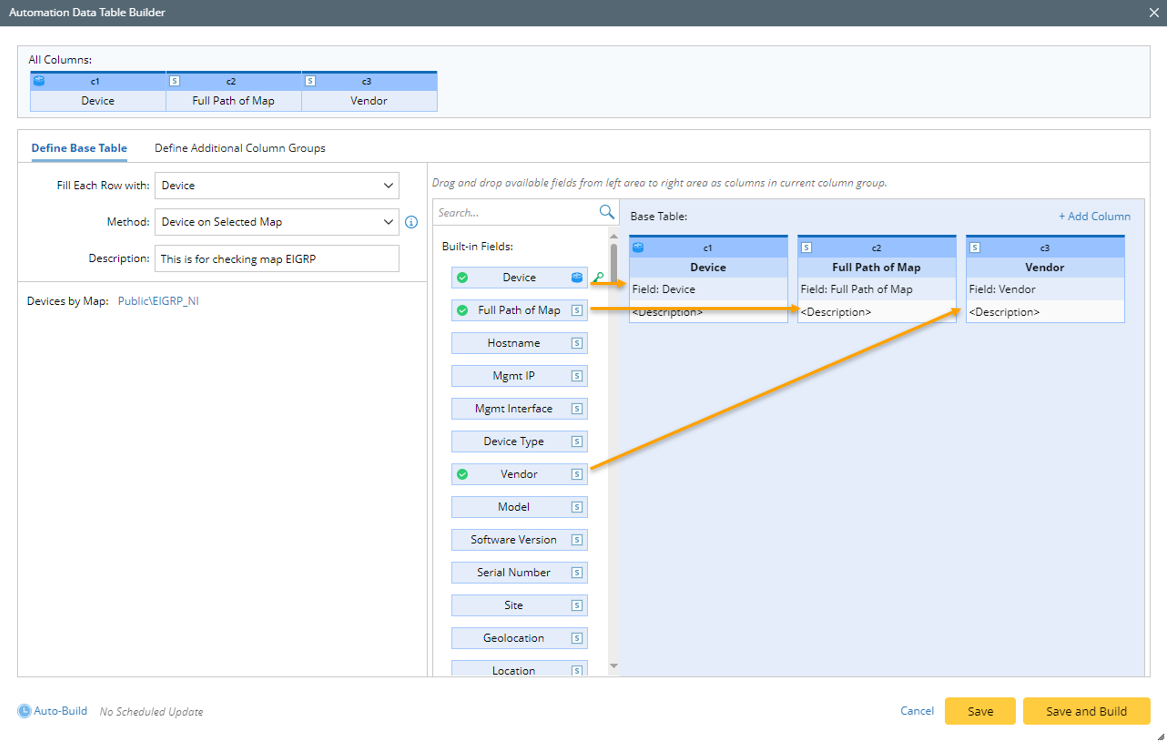The width and height of the screenshot is (1167, 742).
Task: Click the + Add Column link
Action: click(1094, 216)
